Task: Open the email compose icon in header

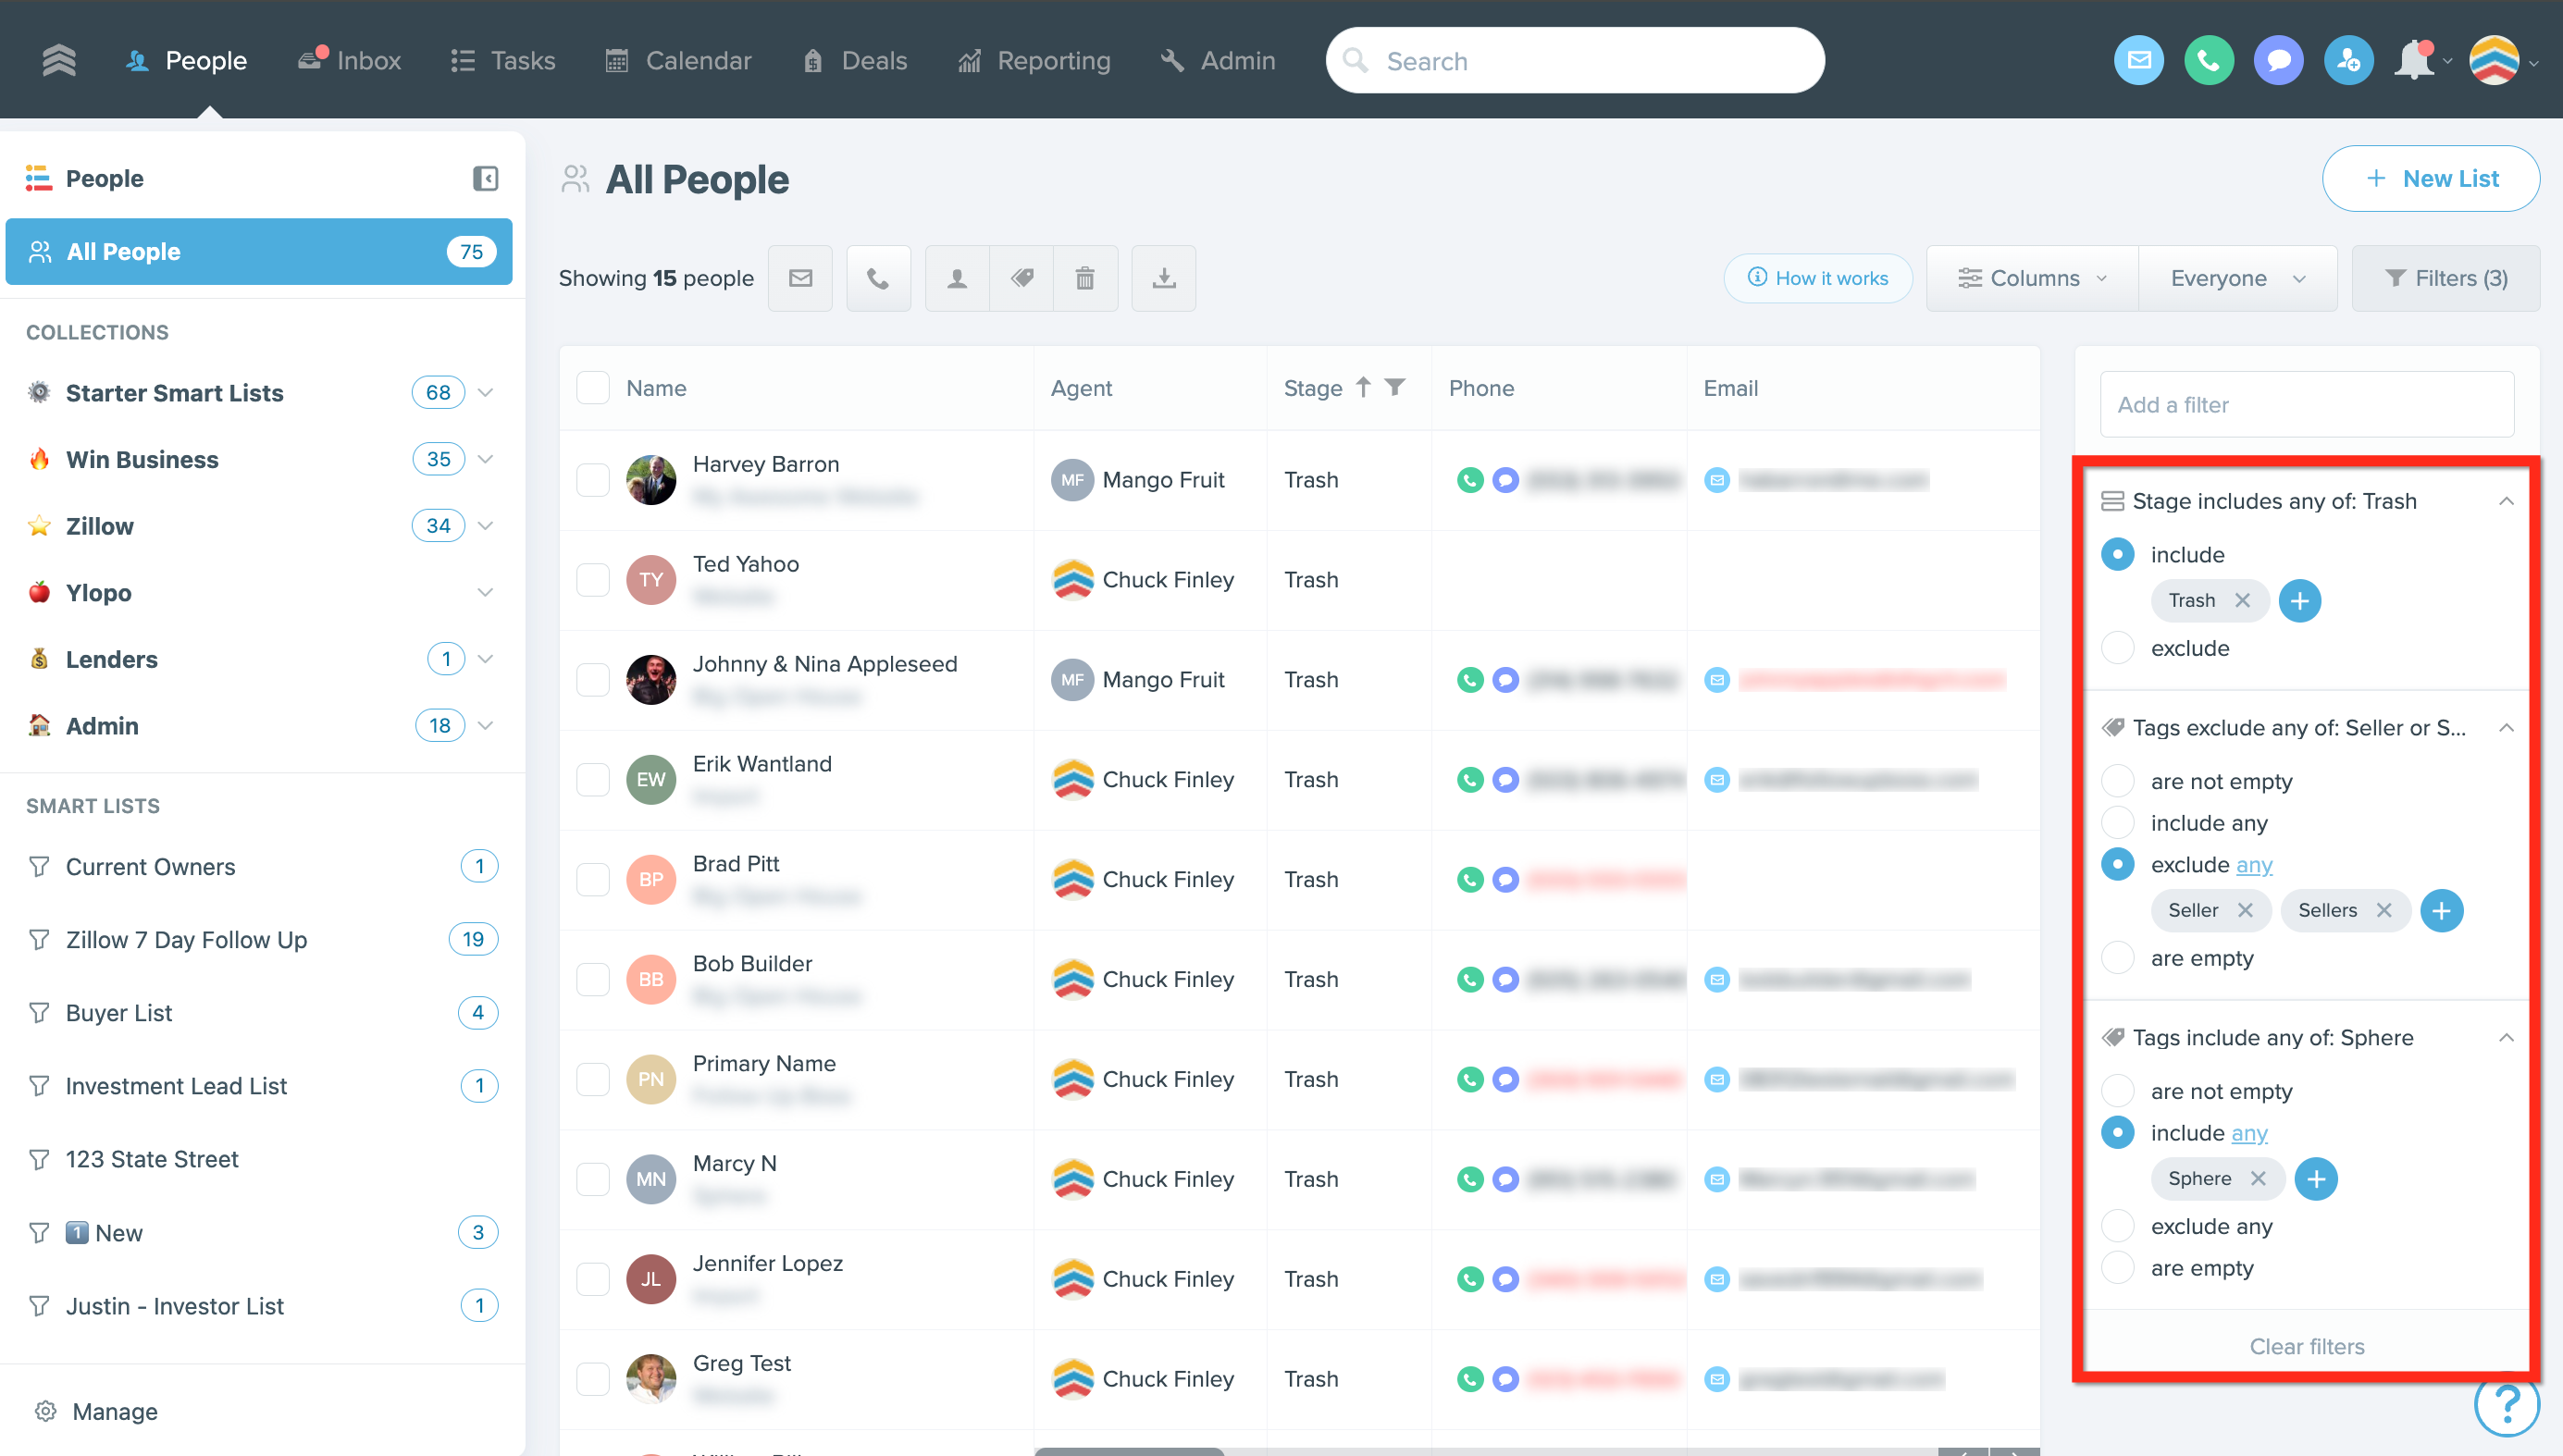Action: pos(2138,61)
